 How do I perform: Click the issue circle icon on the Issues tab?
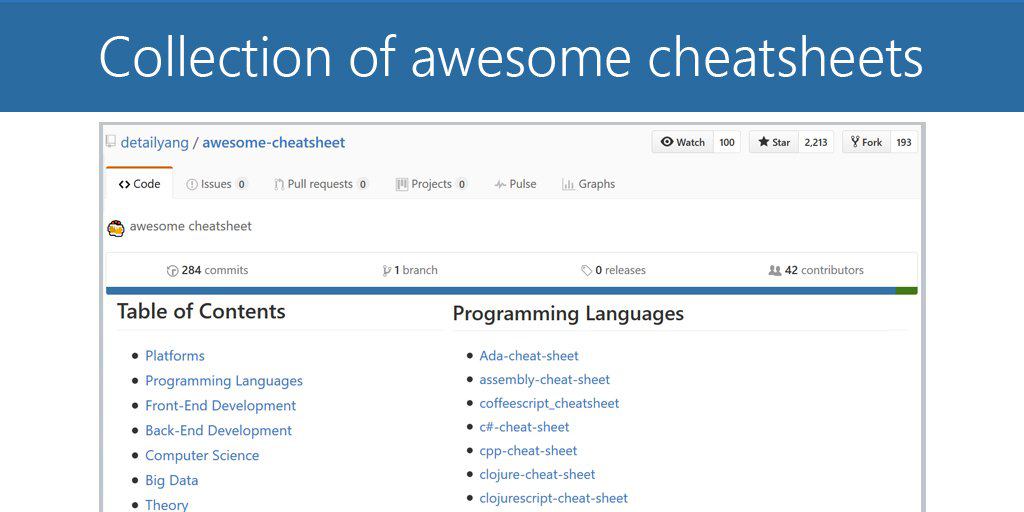coord(192,185)
